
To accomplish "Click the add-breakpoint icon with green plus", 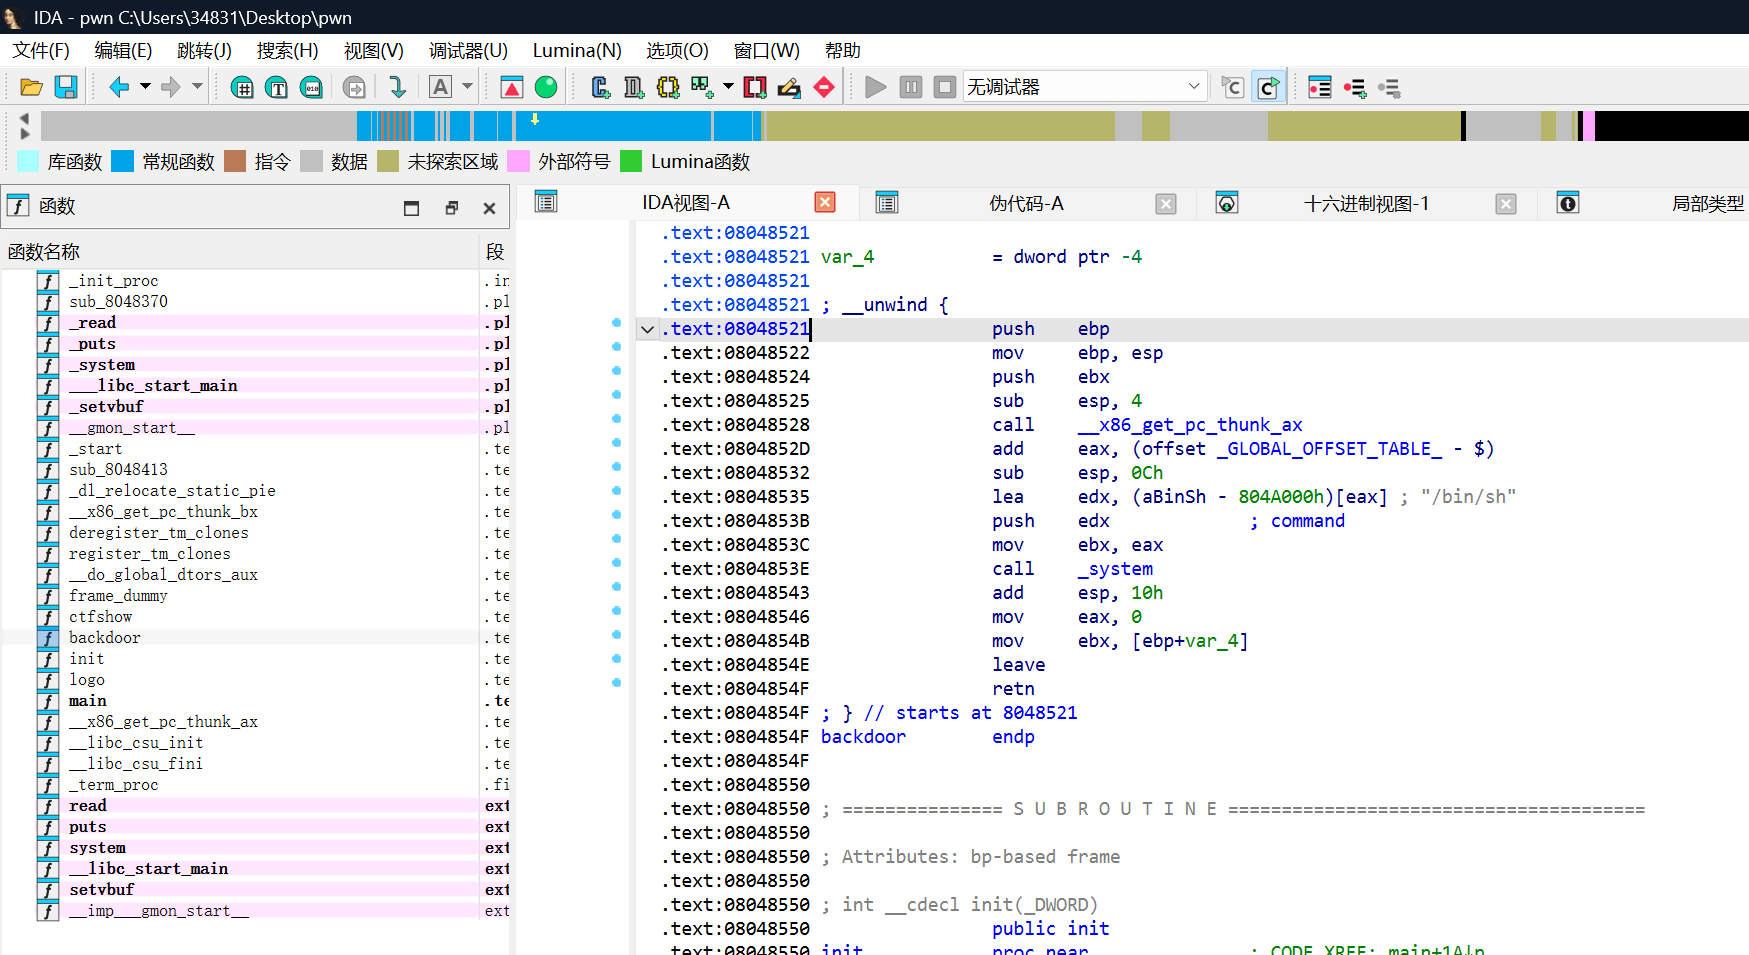I will click(x=1355, y=87).
